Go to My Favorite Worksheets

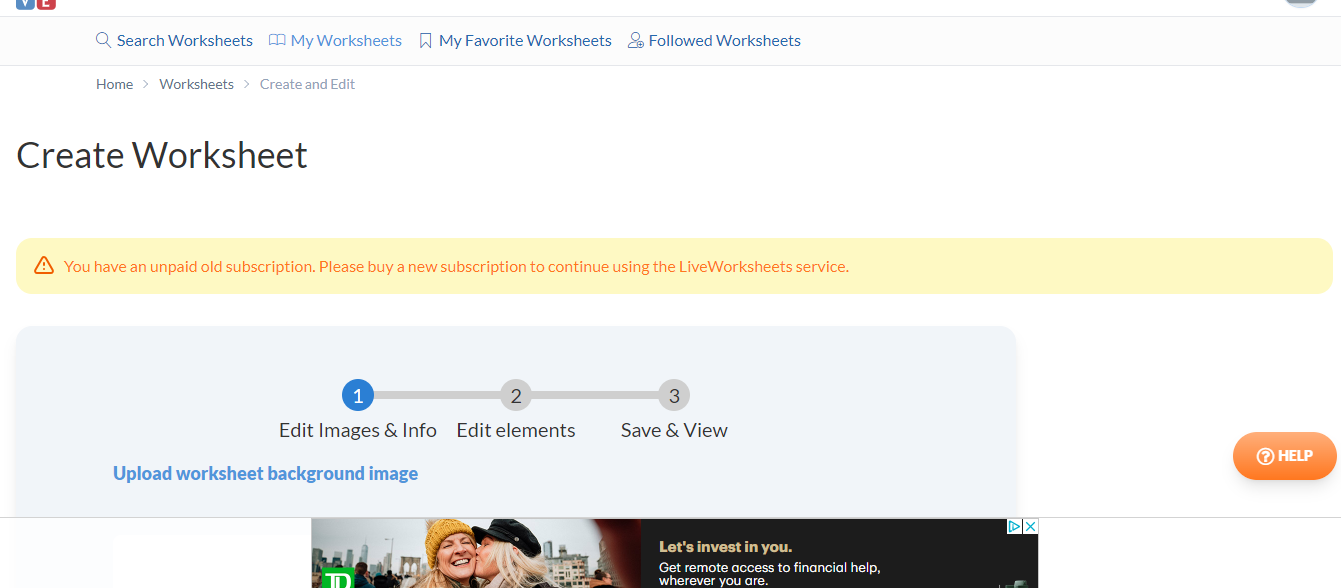point(525,41)
